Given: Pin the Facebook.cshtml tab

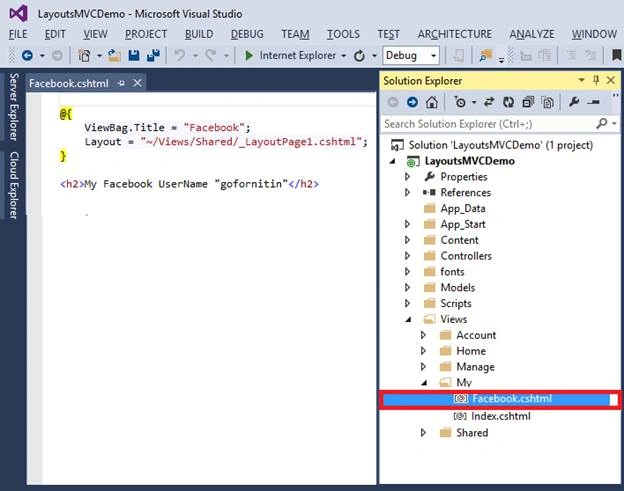Looking at the screenshot, I should (121, 83).
